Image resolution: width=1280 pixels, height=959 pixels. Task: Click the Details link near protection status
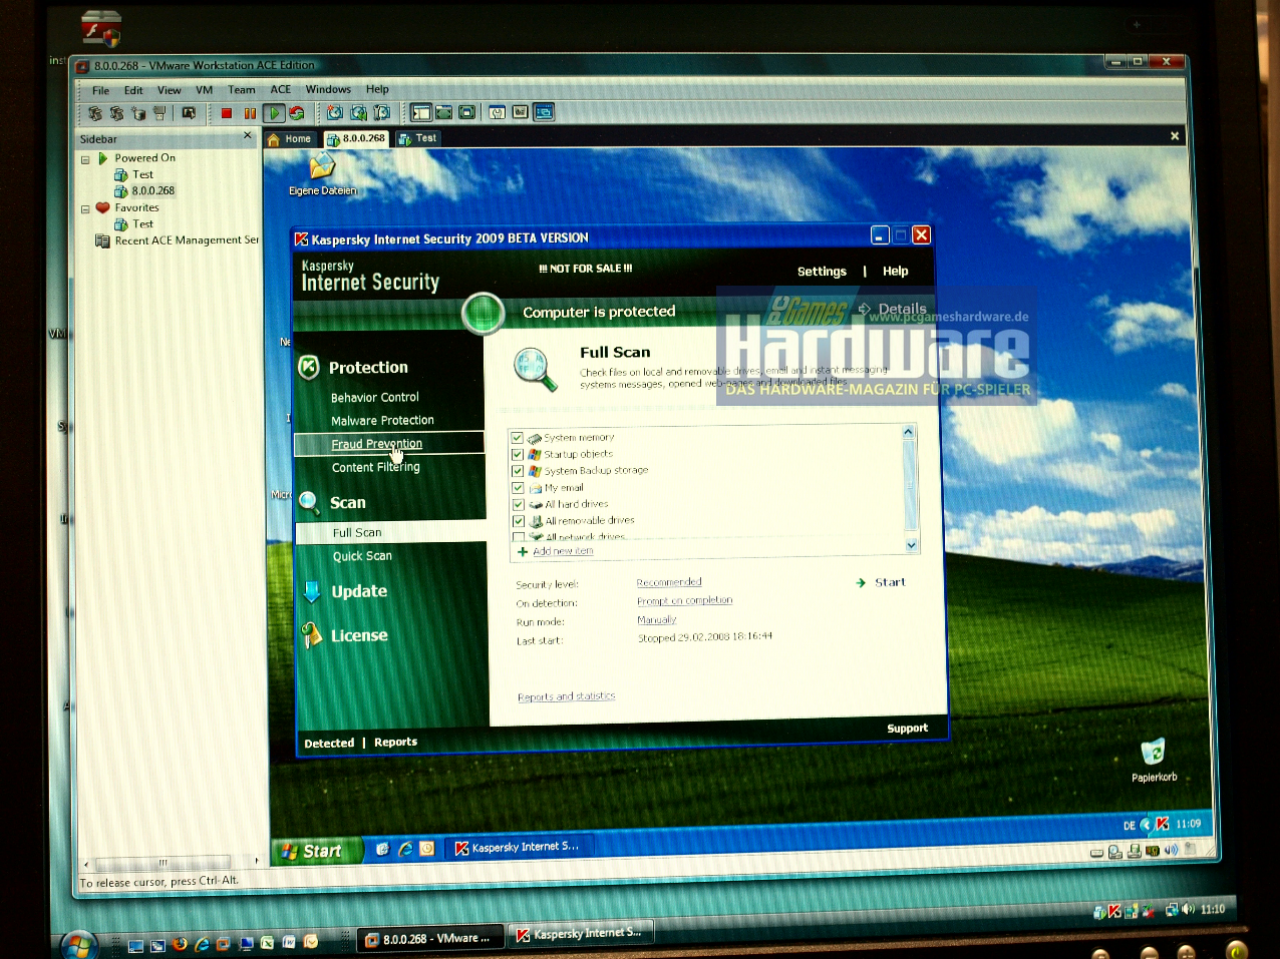coord(902,309)
